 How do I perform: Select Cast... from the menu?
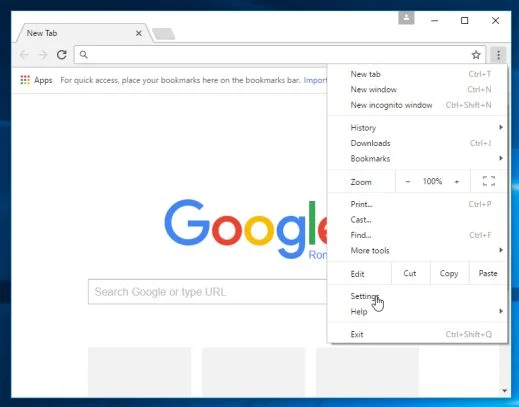point(417,220)
